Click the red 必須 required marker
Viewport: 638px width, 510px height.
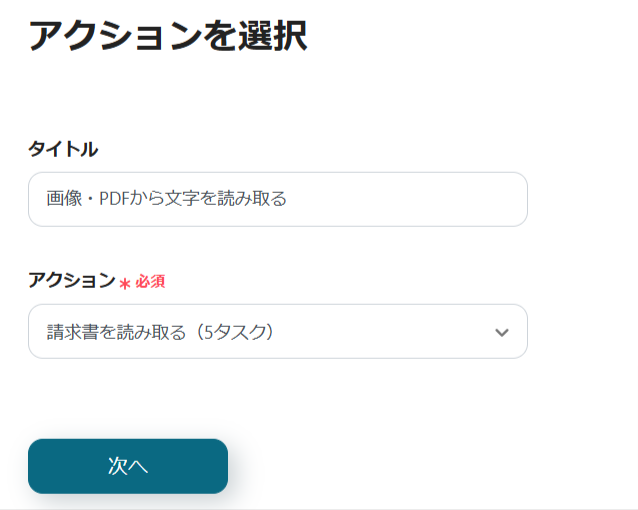pyautogui.click(x=150, y=282)
